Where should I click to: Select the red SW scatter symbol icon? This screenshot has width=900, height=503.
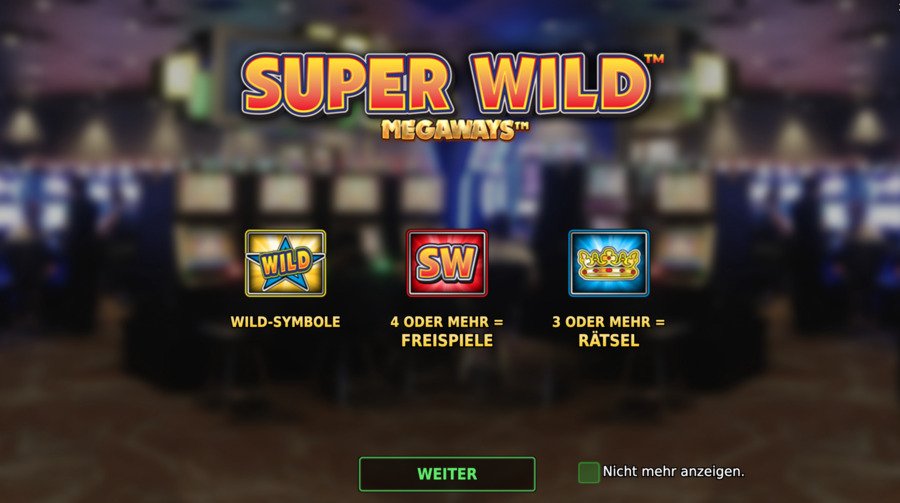point(447,263)
